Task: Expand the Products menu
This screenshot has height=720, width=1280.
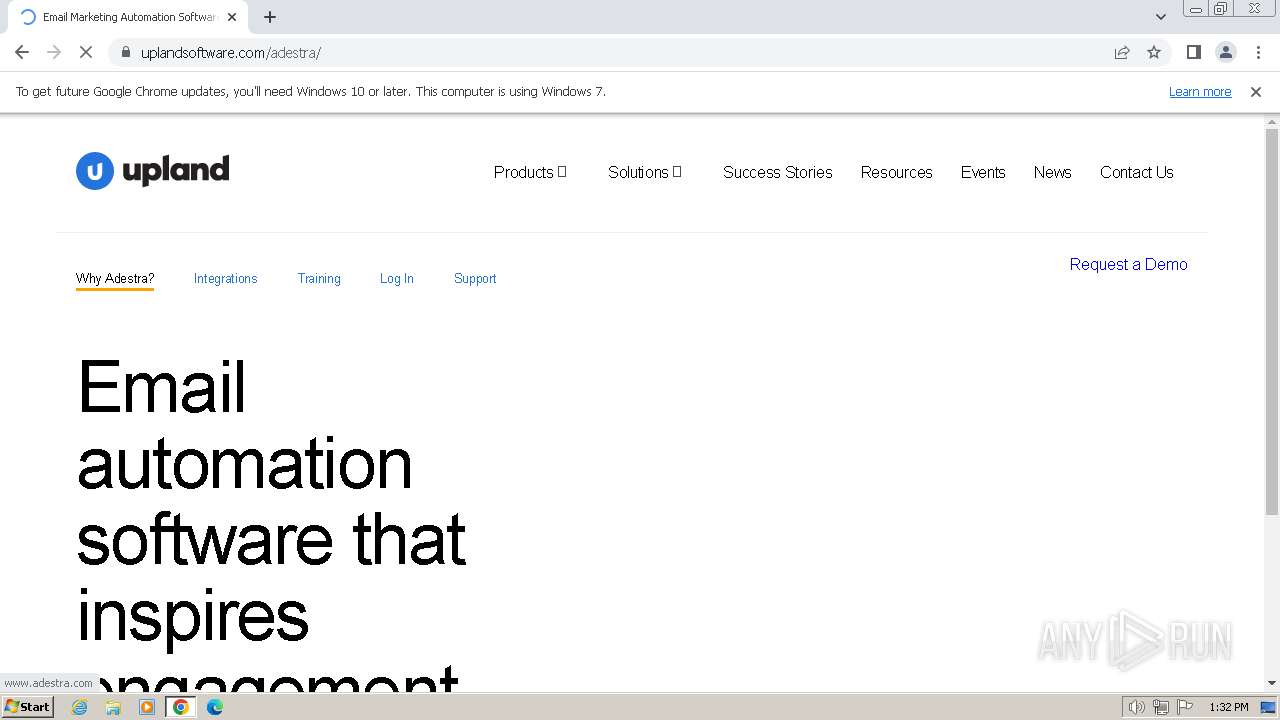Action: [x=530, y=172]
